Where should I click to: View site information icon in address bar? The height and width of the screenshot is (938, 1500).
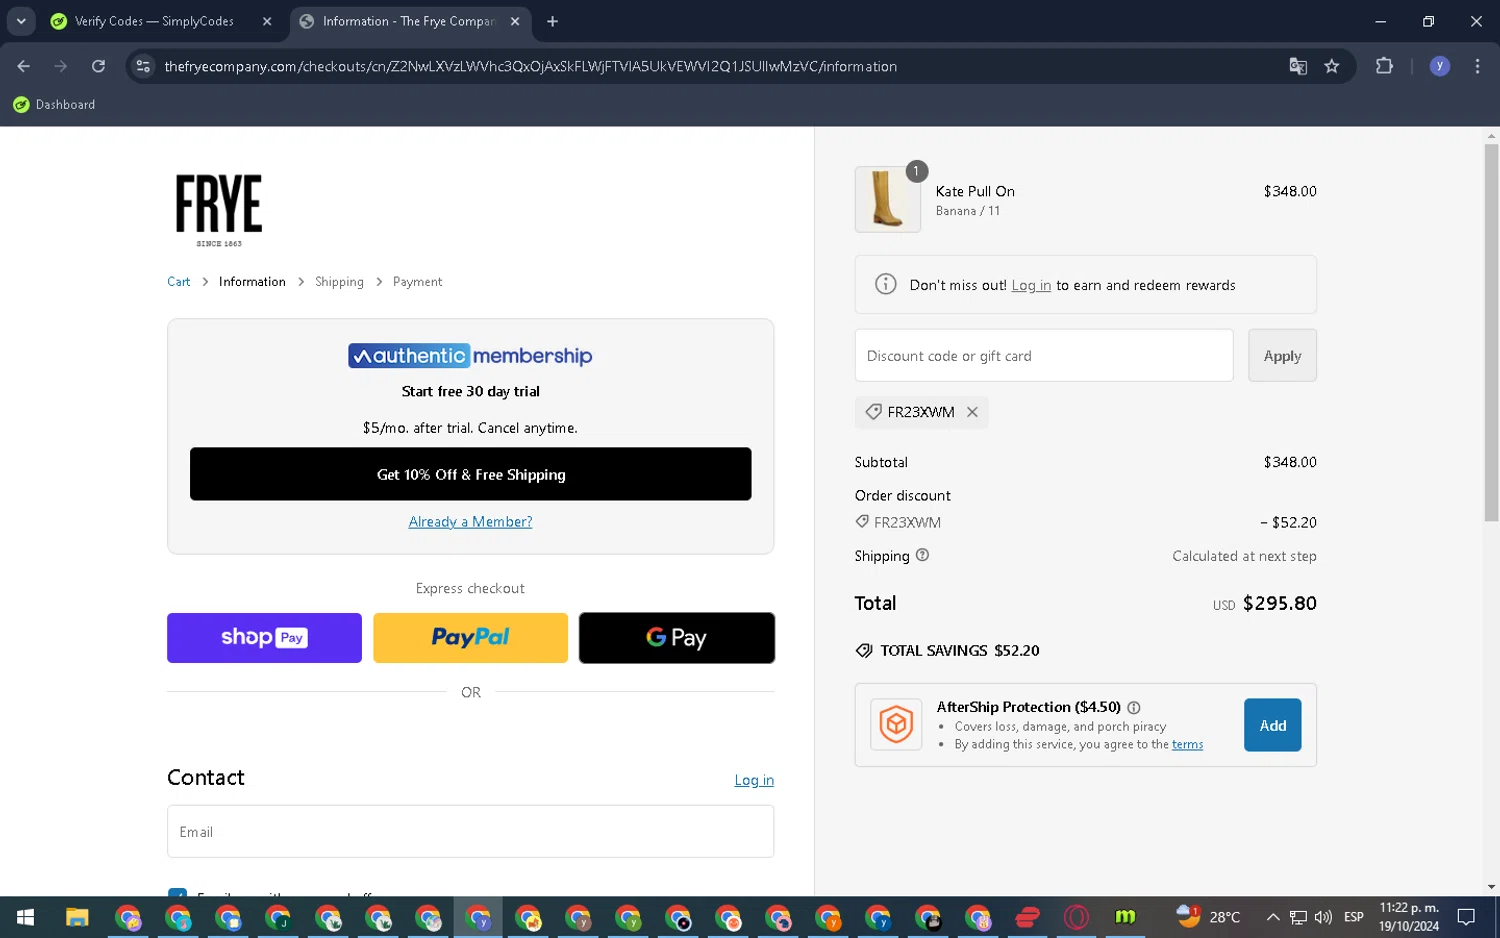pyautogui.click(x=143, y=66)
